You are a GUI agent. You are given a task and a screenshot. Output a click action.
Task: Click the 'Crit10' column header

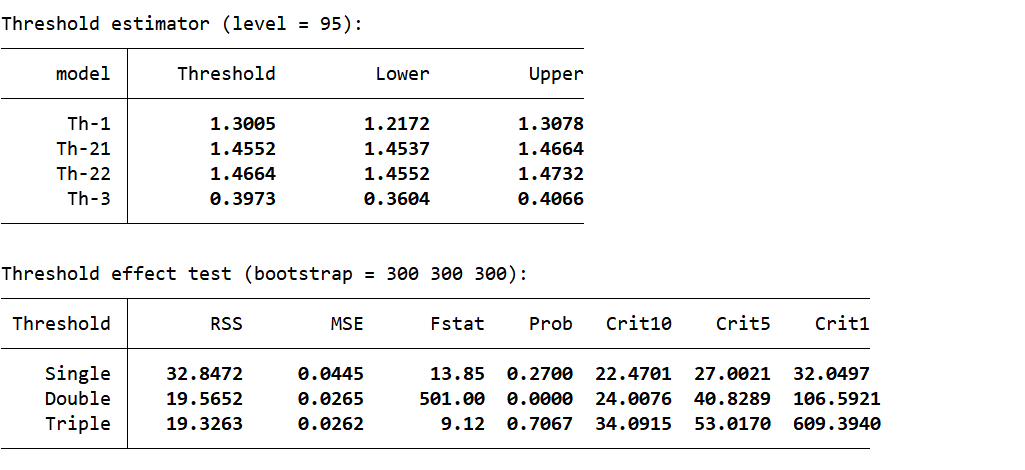click(x=639, y=324)
